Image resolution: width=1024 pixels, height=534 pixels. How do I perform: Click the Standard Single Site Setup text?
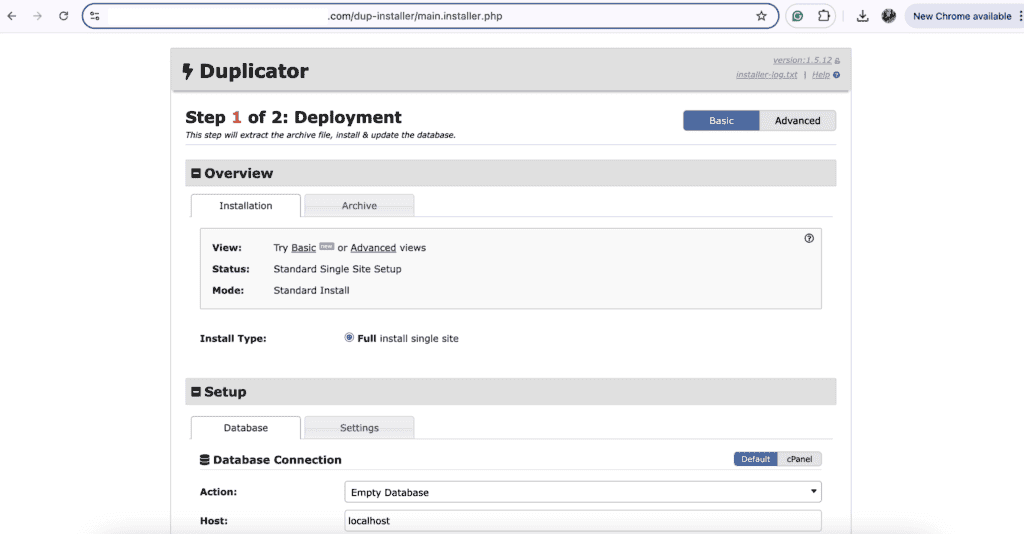click(337, 269)
